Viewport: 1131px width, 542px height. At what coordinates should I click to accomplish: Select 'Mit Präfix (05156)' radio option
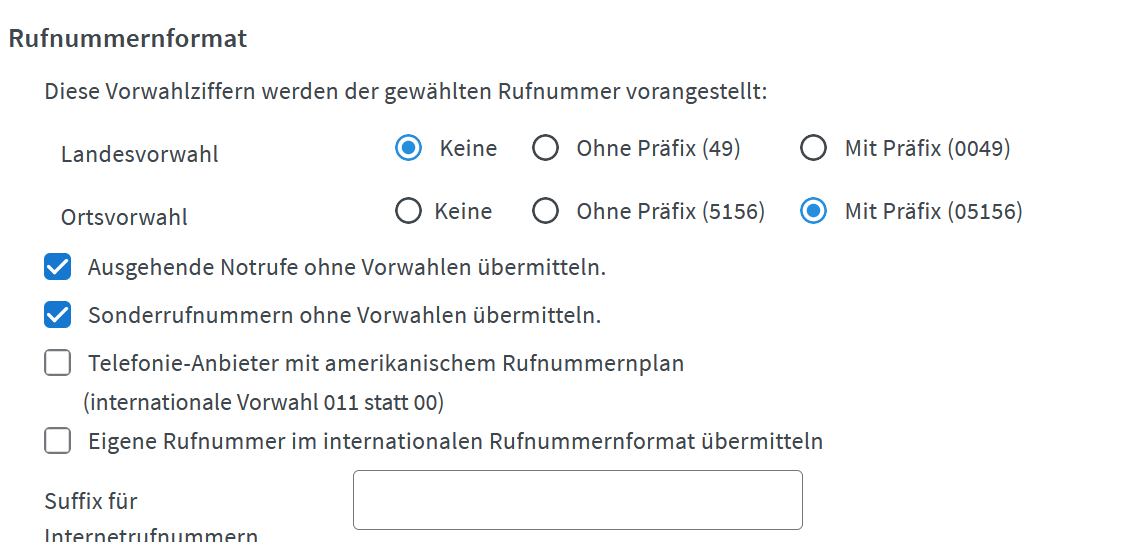click(x=814, y=211)
